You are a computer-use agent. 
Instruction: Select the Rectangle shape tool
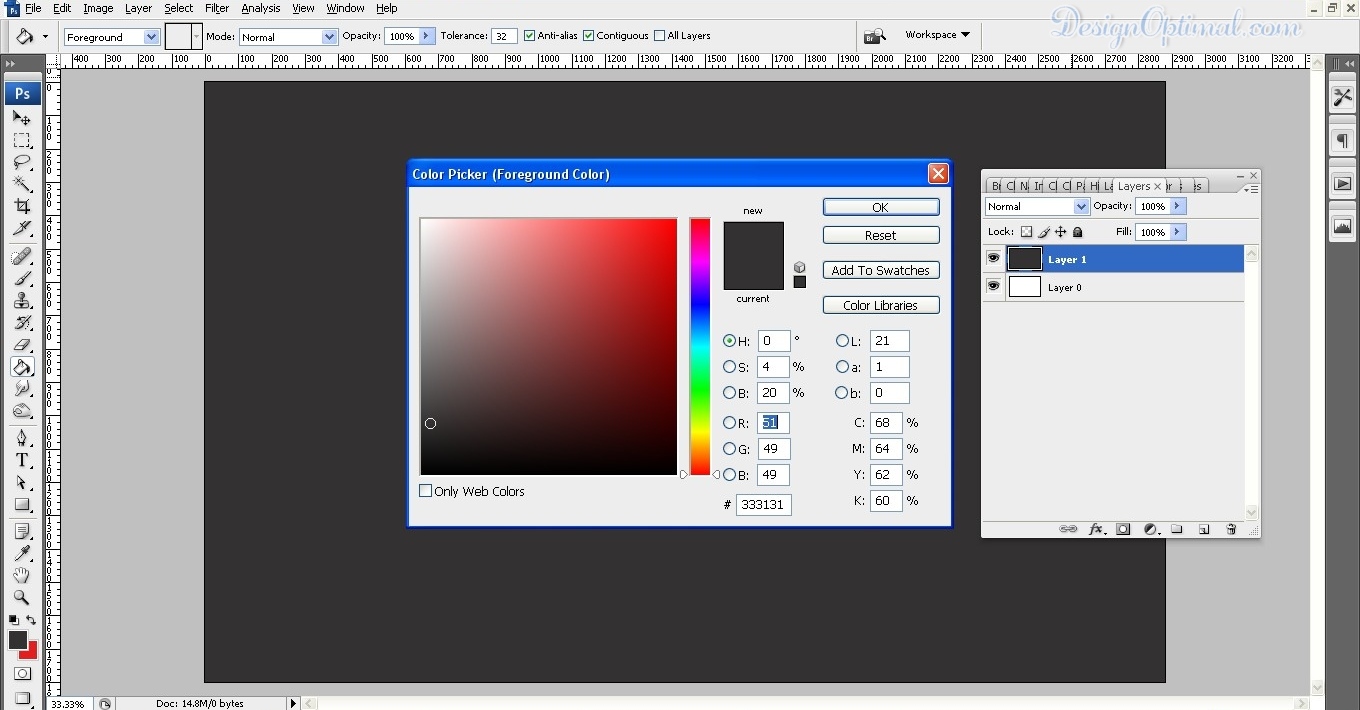click(22, 504)
